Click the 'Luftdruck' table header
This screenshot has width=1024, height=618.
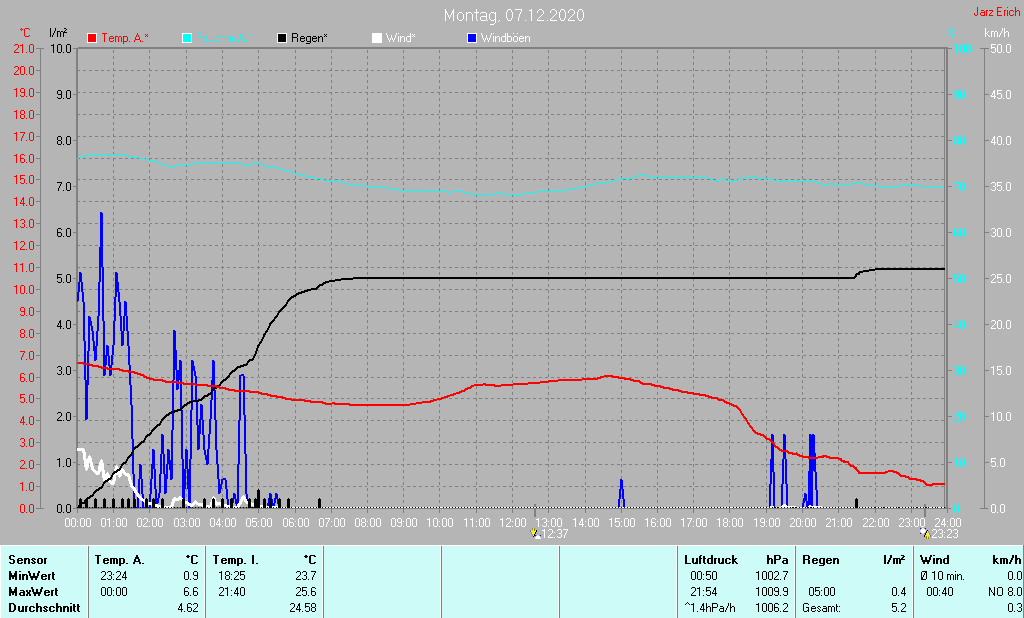click(711, 560)
